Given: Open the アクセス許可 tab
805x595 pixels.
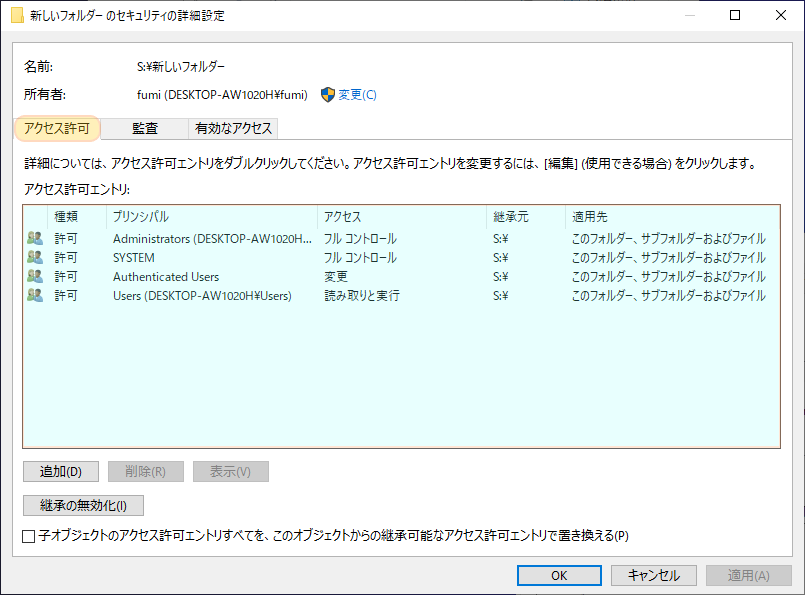Looking at the screenshot, I should [57, 128].
